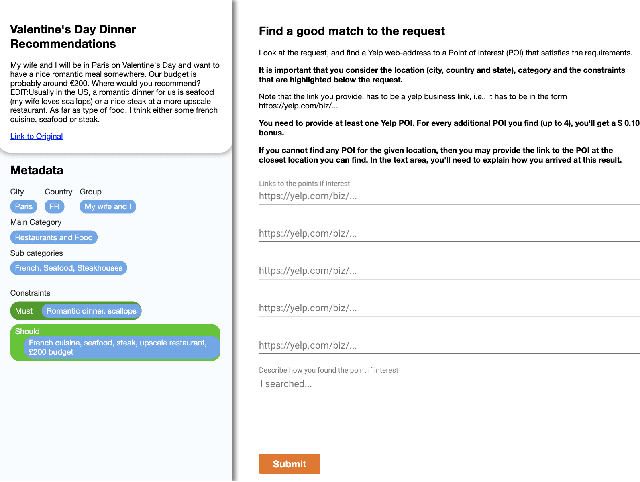Viewport: 640px width, 482px height.
Task: Click the 'My wife and I' group tag
Action: (108, 206)
